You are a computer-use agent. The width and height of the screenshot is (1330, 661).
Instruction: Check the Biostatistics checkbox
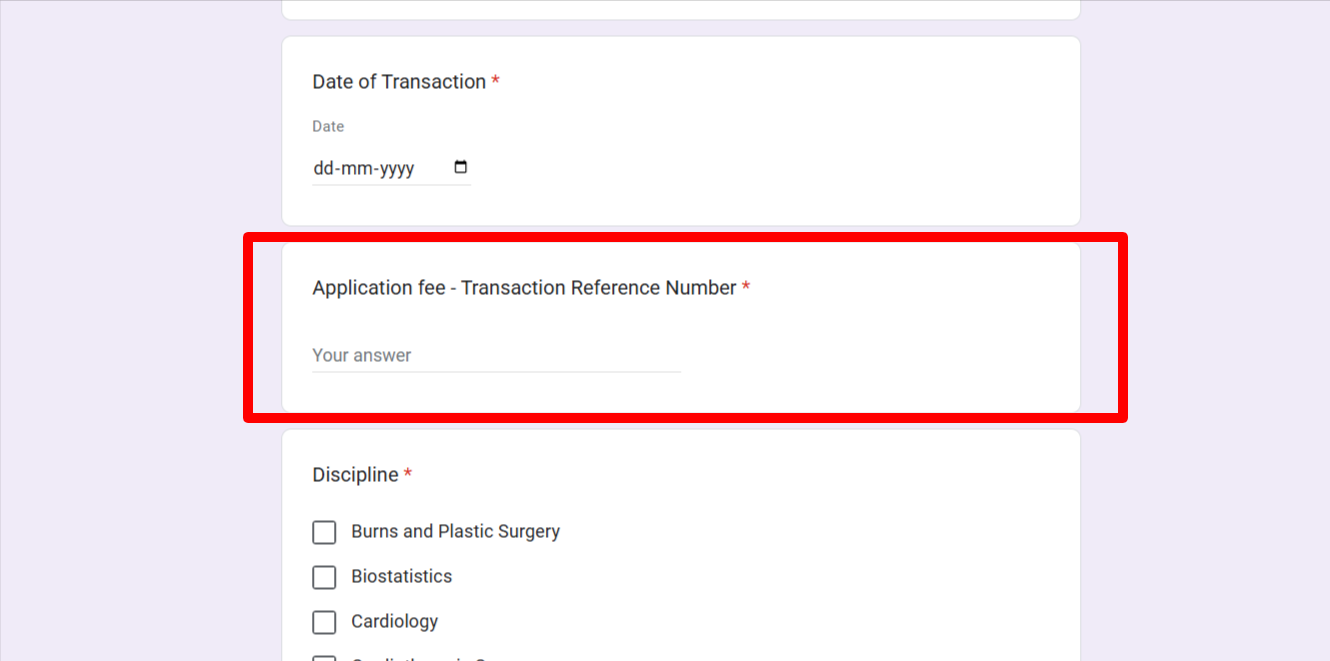point(324,577)
